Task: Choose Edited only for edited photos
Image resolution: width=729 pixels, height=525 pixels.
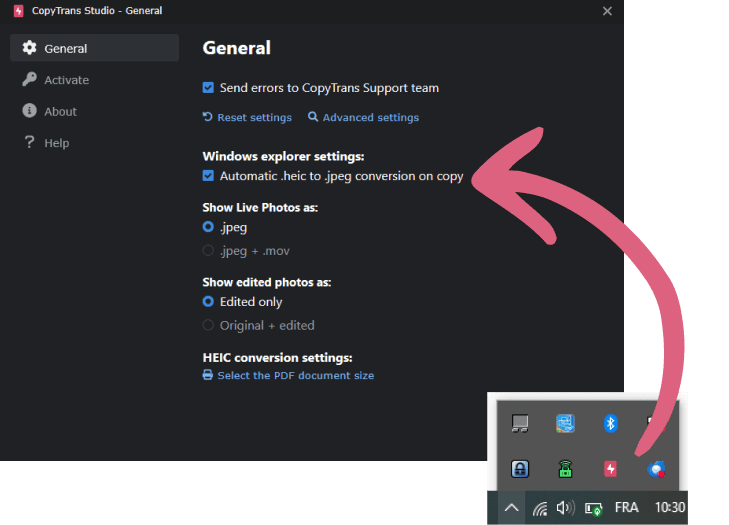Action: pos(208,302)
